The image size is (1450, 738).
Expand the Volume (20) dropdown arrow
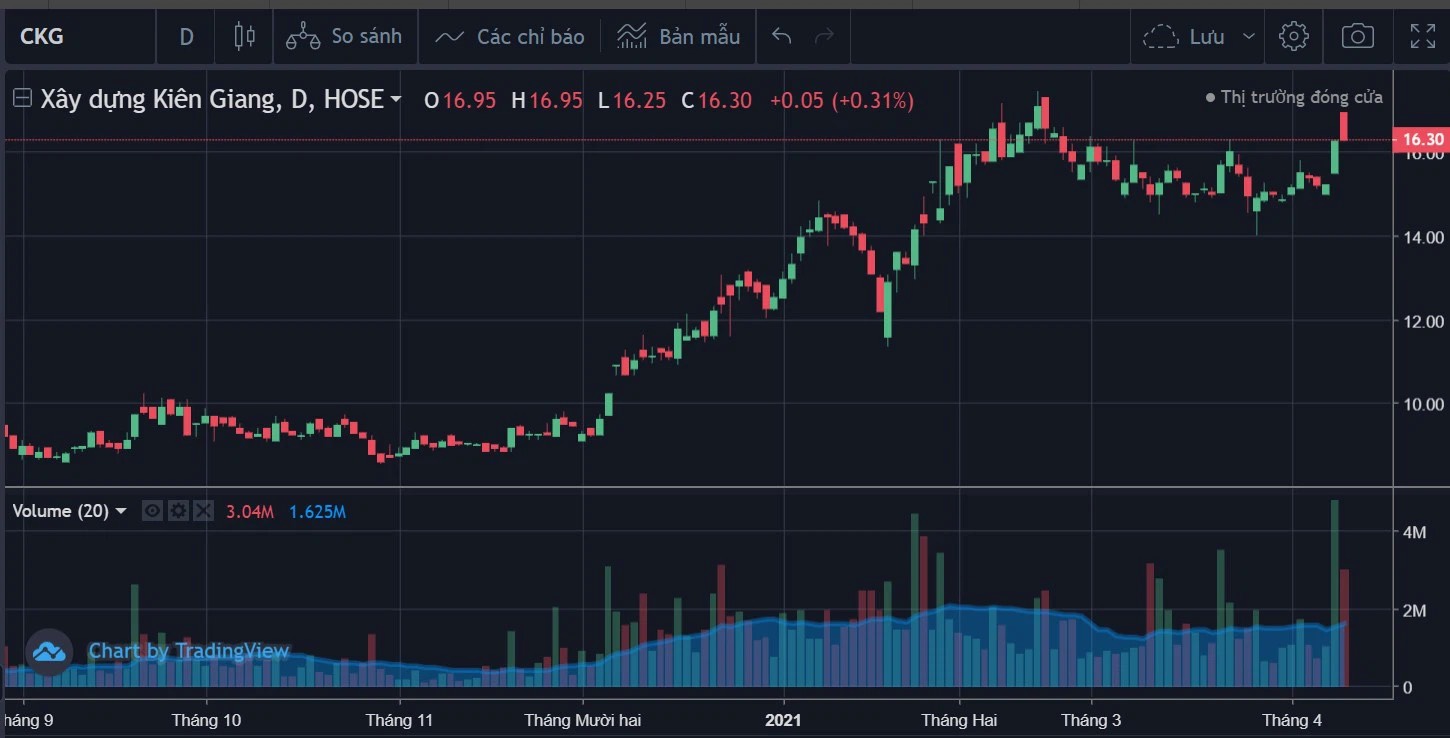[x=122, y=511]
